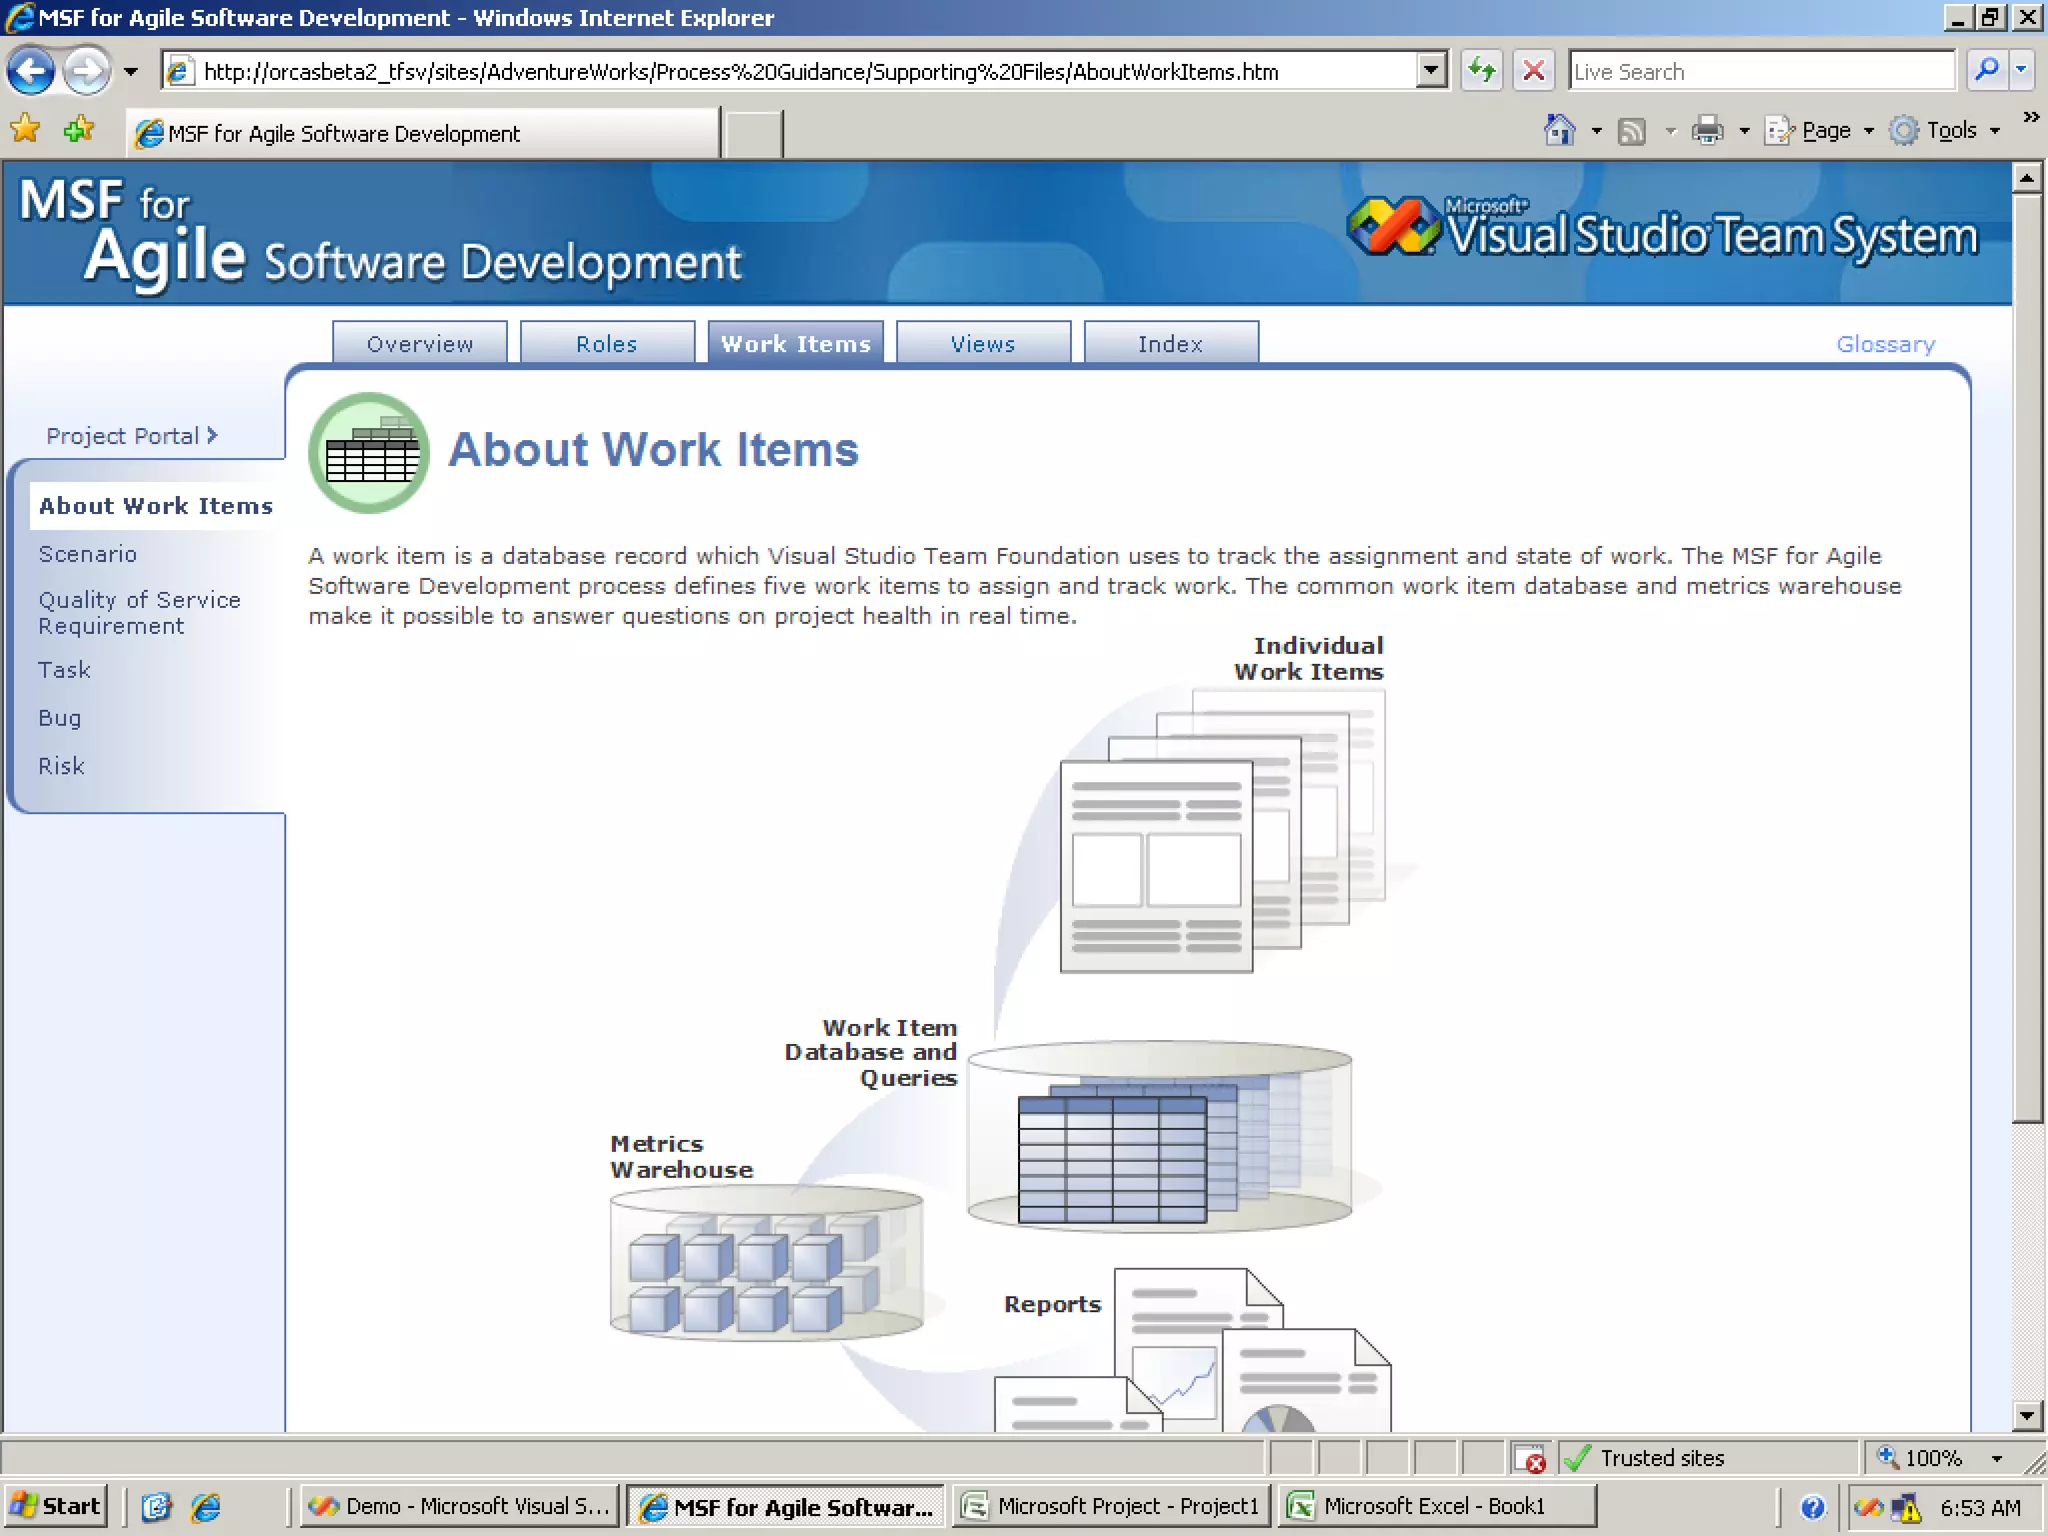
Task: Click the Stop loading red X icon
Action: pos(1533,71)
